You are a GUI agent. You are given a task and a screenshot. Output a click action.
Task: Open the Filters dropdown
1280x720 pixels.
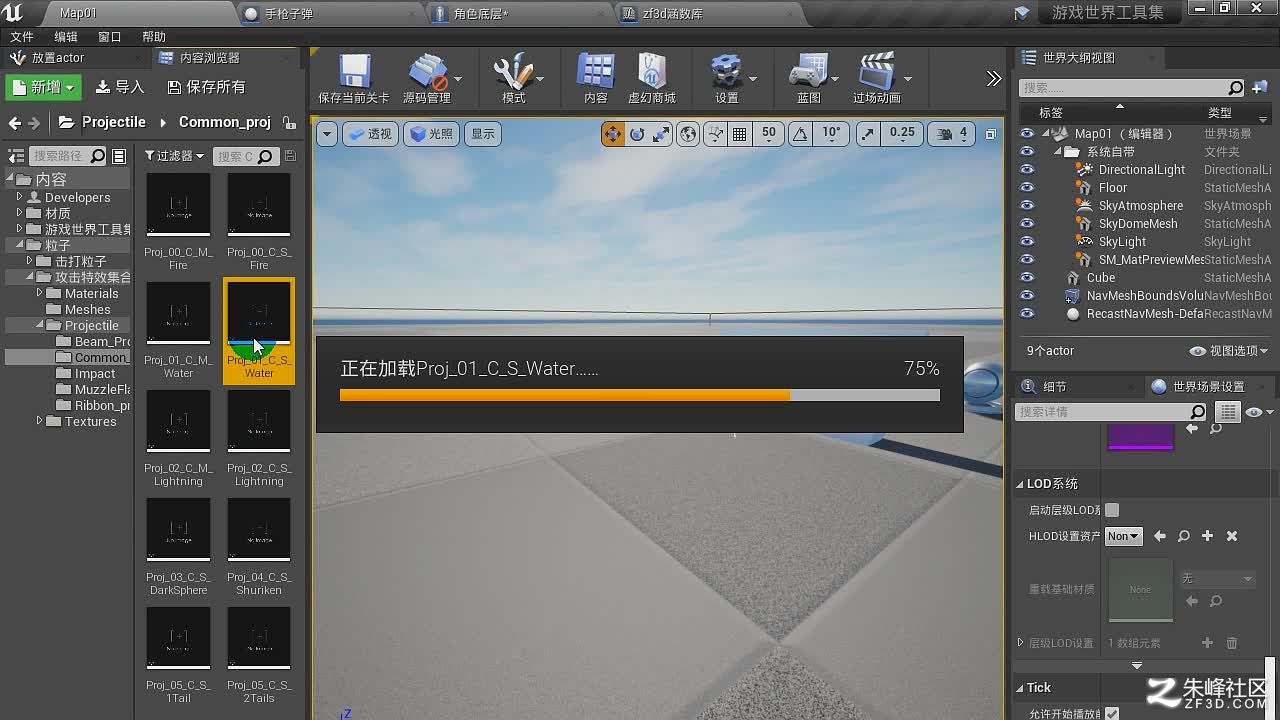coord(174,156)
